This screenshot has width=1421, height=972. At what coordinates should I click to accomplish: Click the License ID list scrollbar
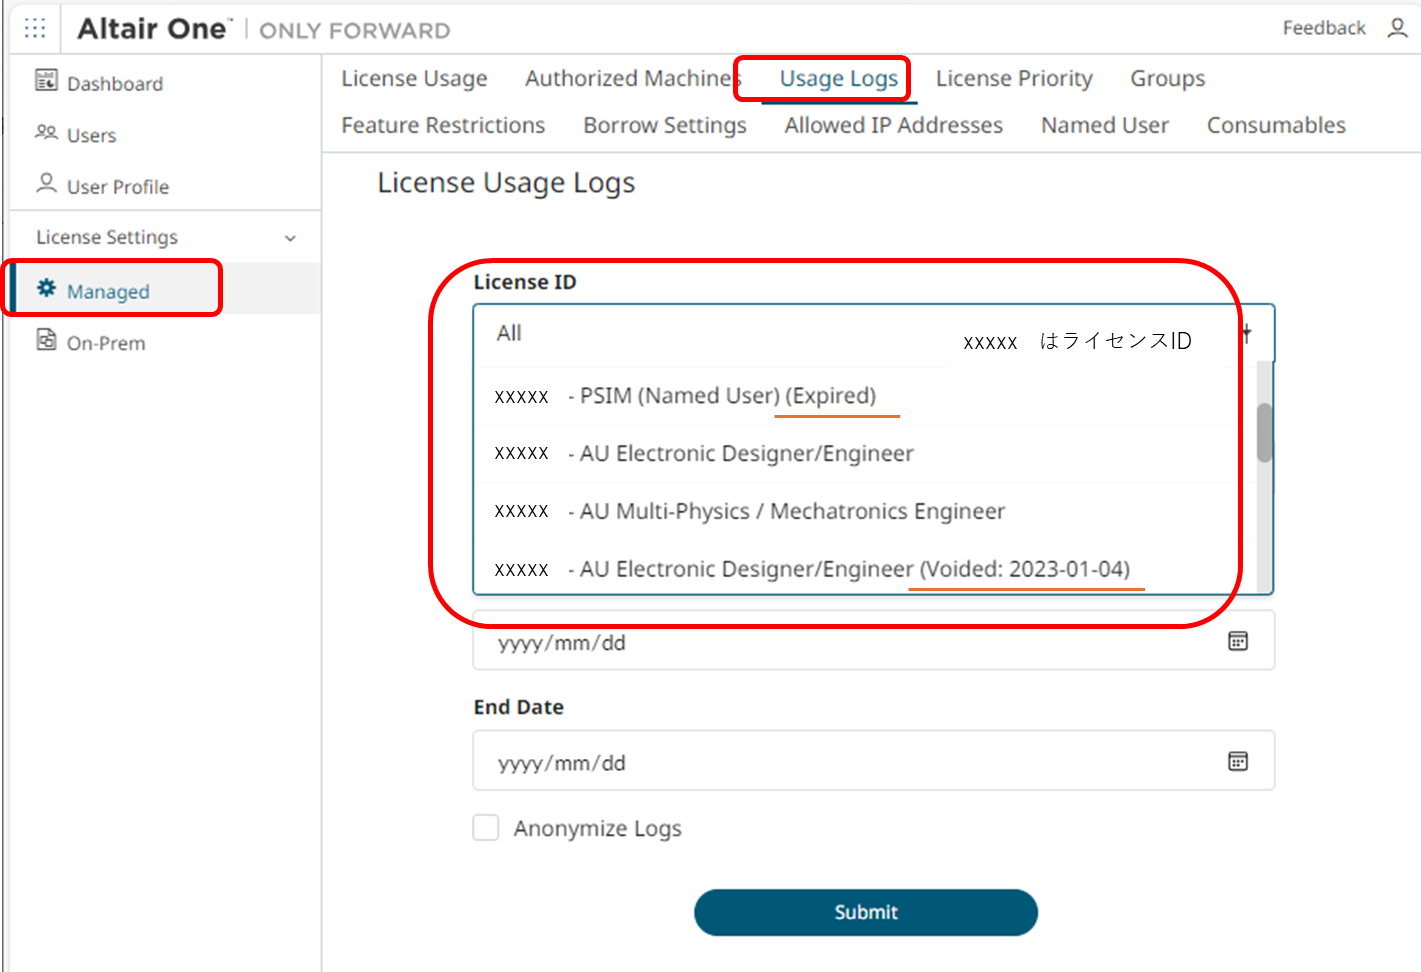click(1264, 432)
